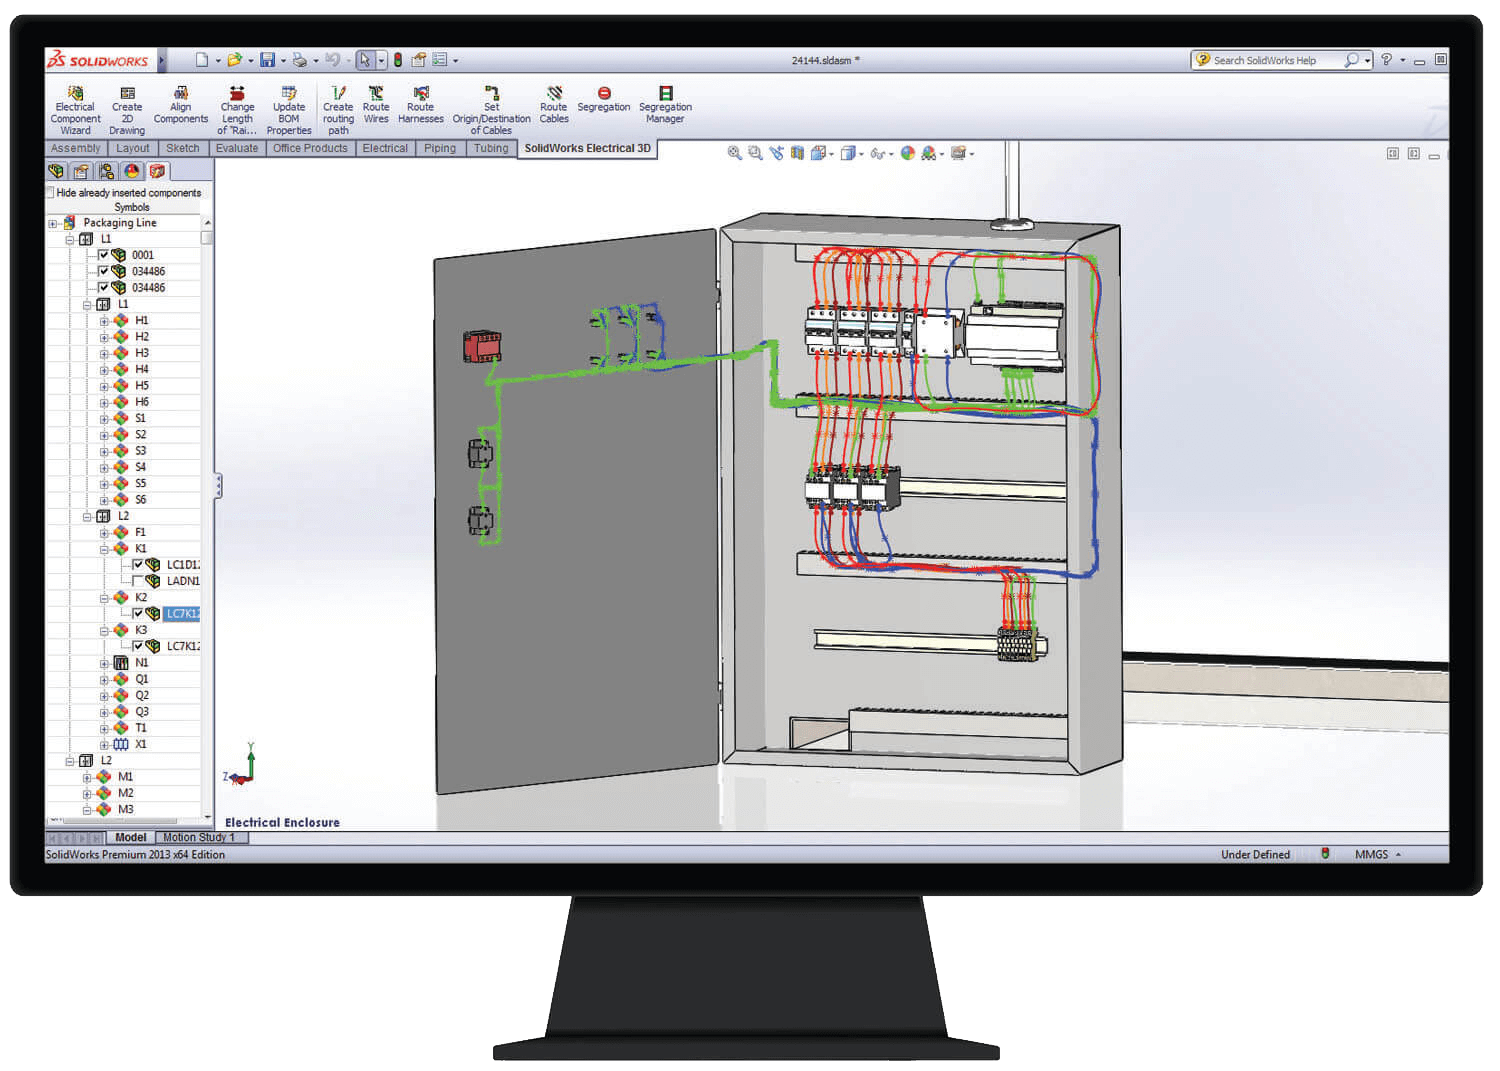Uncheck the highlighted LC7K12 checkbox under K2
This screenshot has width=1500, height=1071.
pos(138,613)
